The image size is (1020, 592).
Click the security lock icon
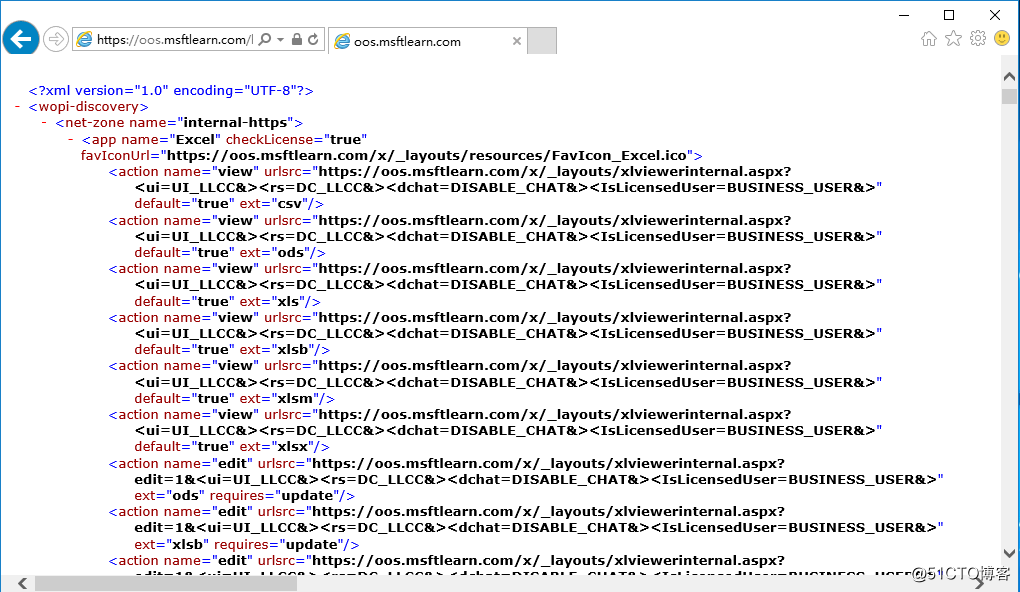click(x=297, y=39)
